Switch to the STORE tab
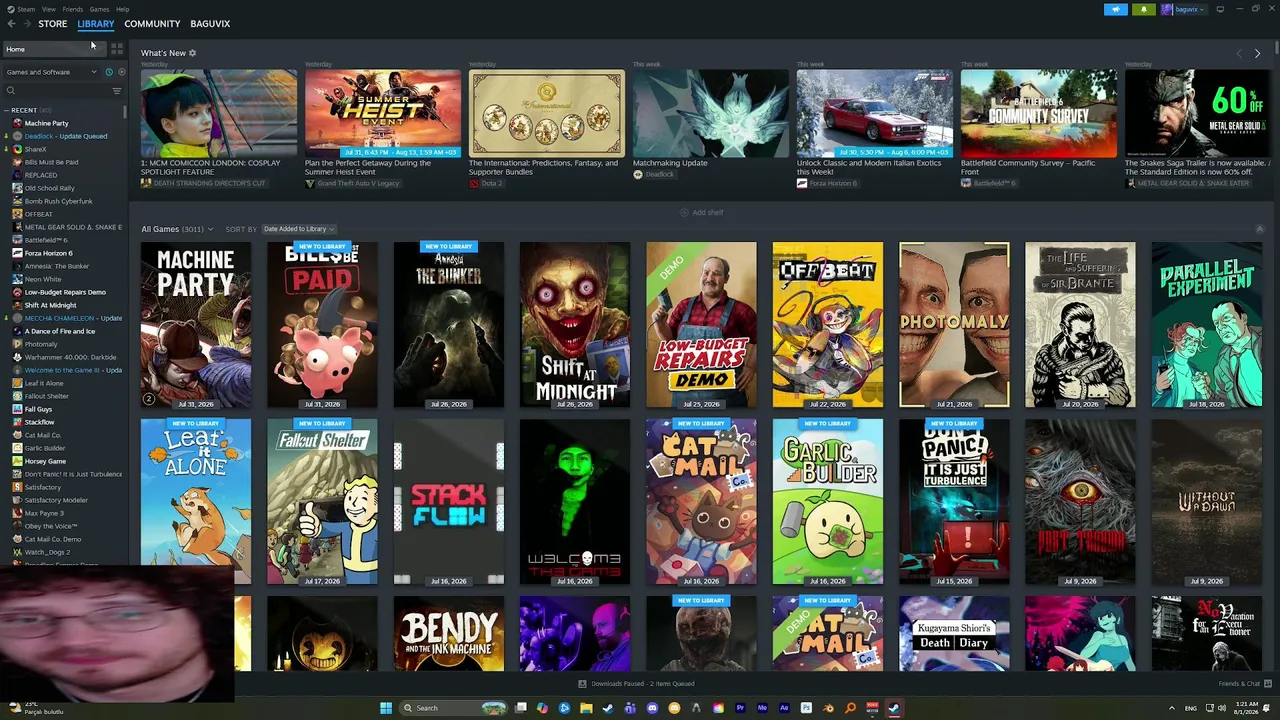This screenshot has height=720, width=1280. point(52,24)
